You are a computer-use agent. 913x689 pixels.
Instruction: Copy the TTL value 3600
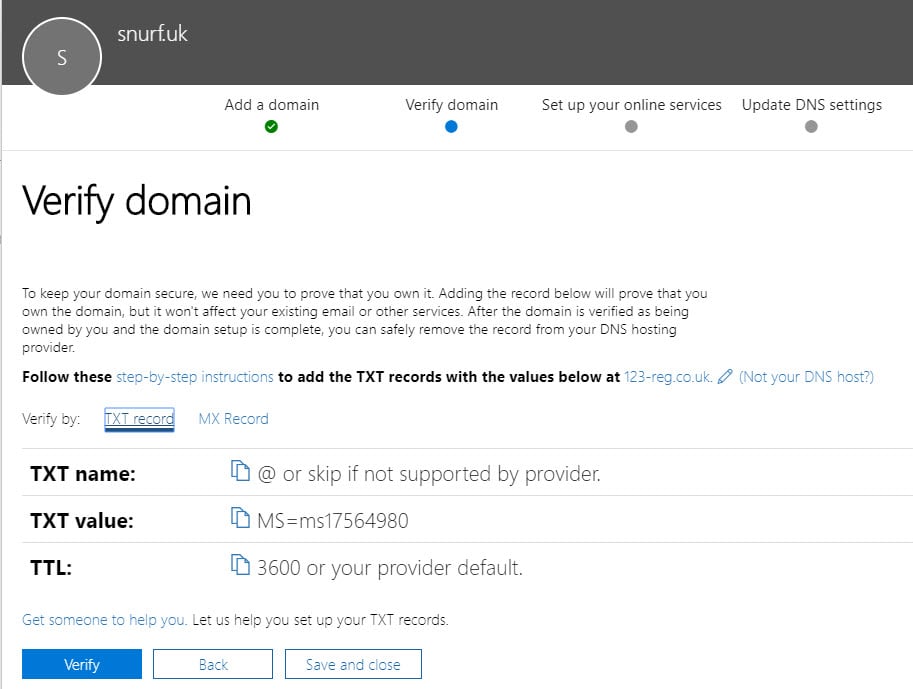pyautogui.click(x=241, y=566)
